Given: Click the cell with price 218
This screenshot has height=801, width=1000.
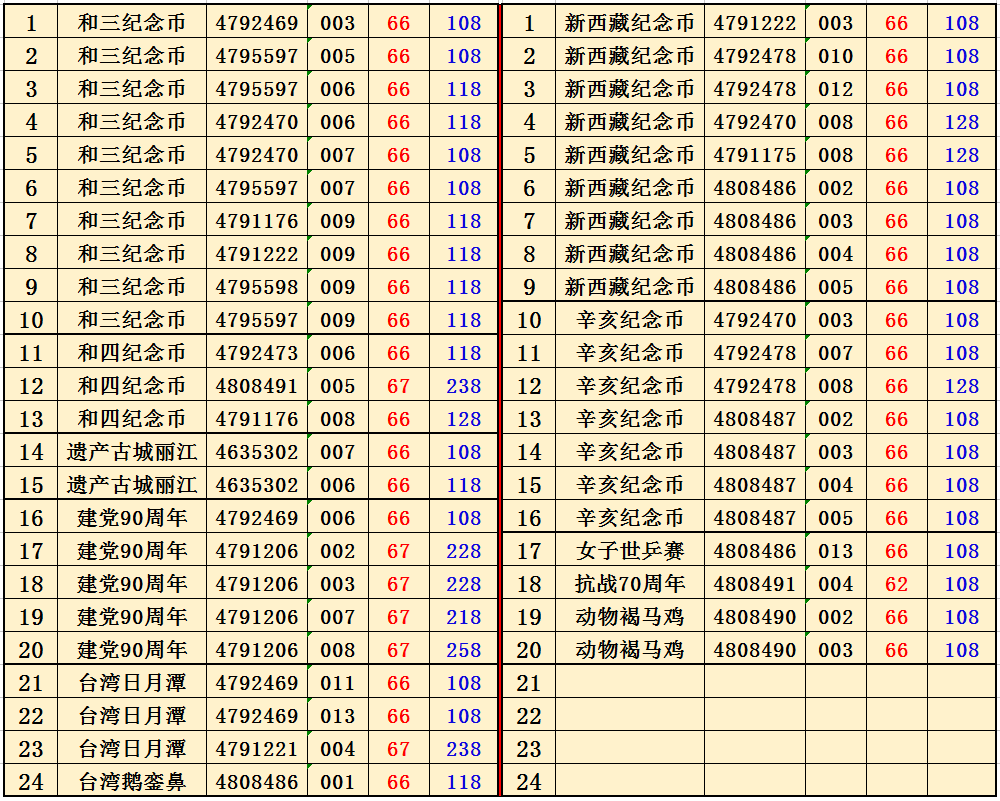Looking at the screenshot, I should 463,617.
